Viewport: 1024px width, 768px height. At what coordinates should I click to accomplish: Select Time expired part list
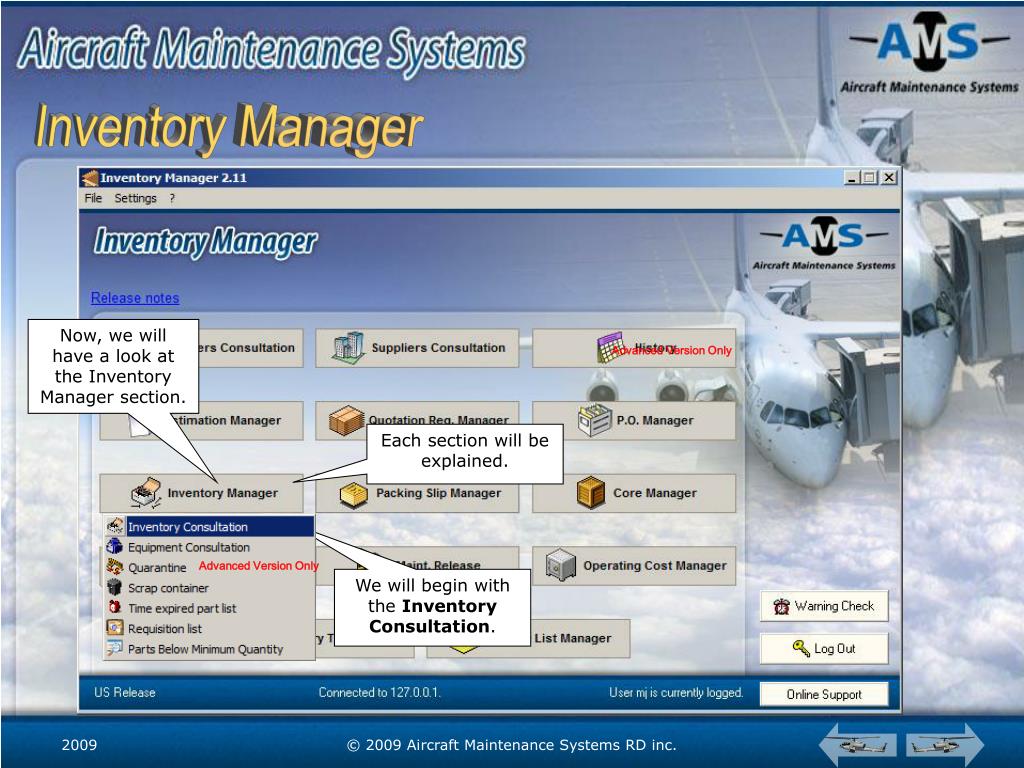click(x=209, y=608)
